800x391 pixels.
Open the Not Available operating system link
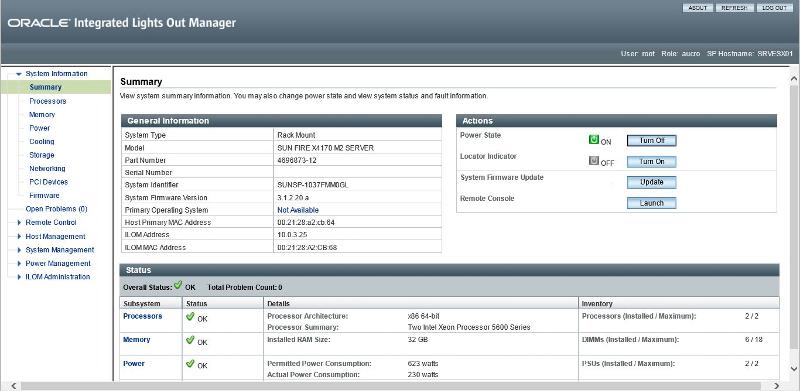point(298,210)
